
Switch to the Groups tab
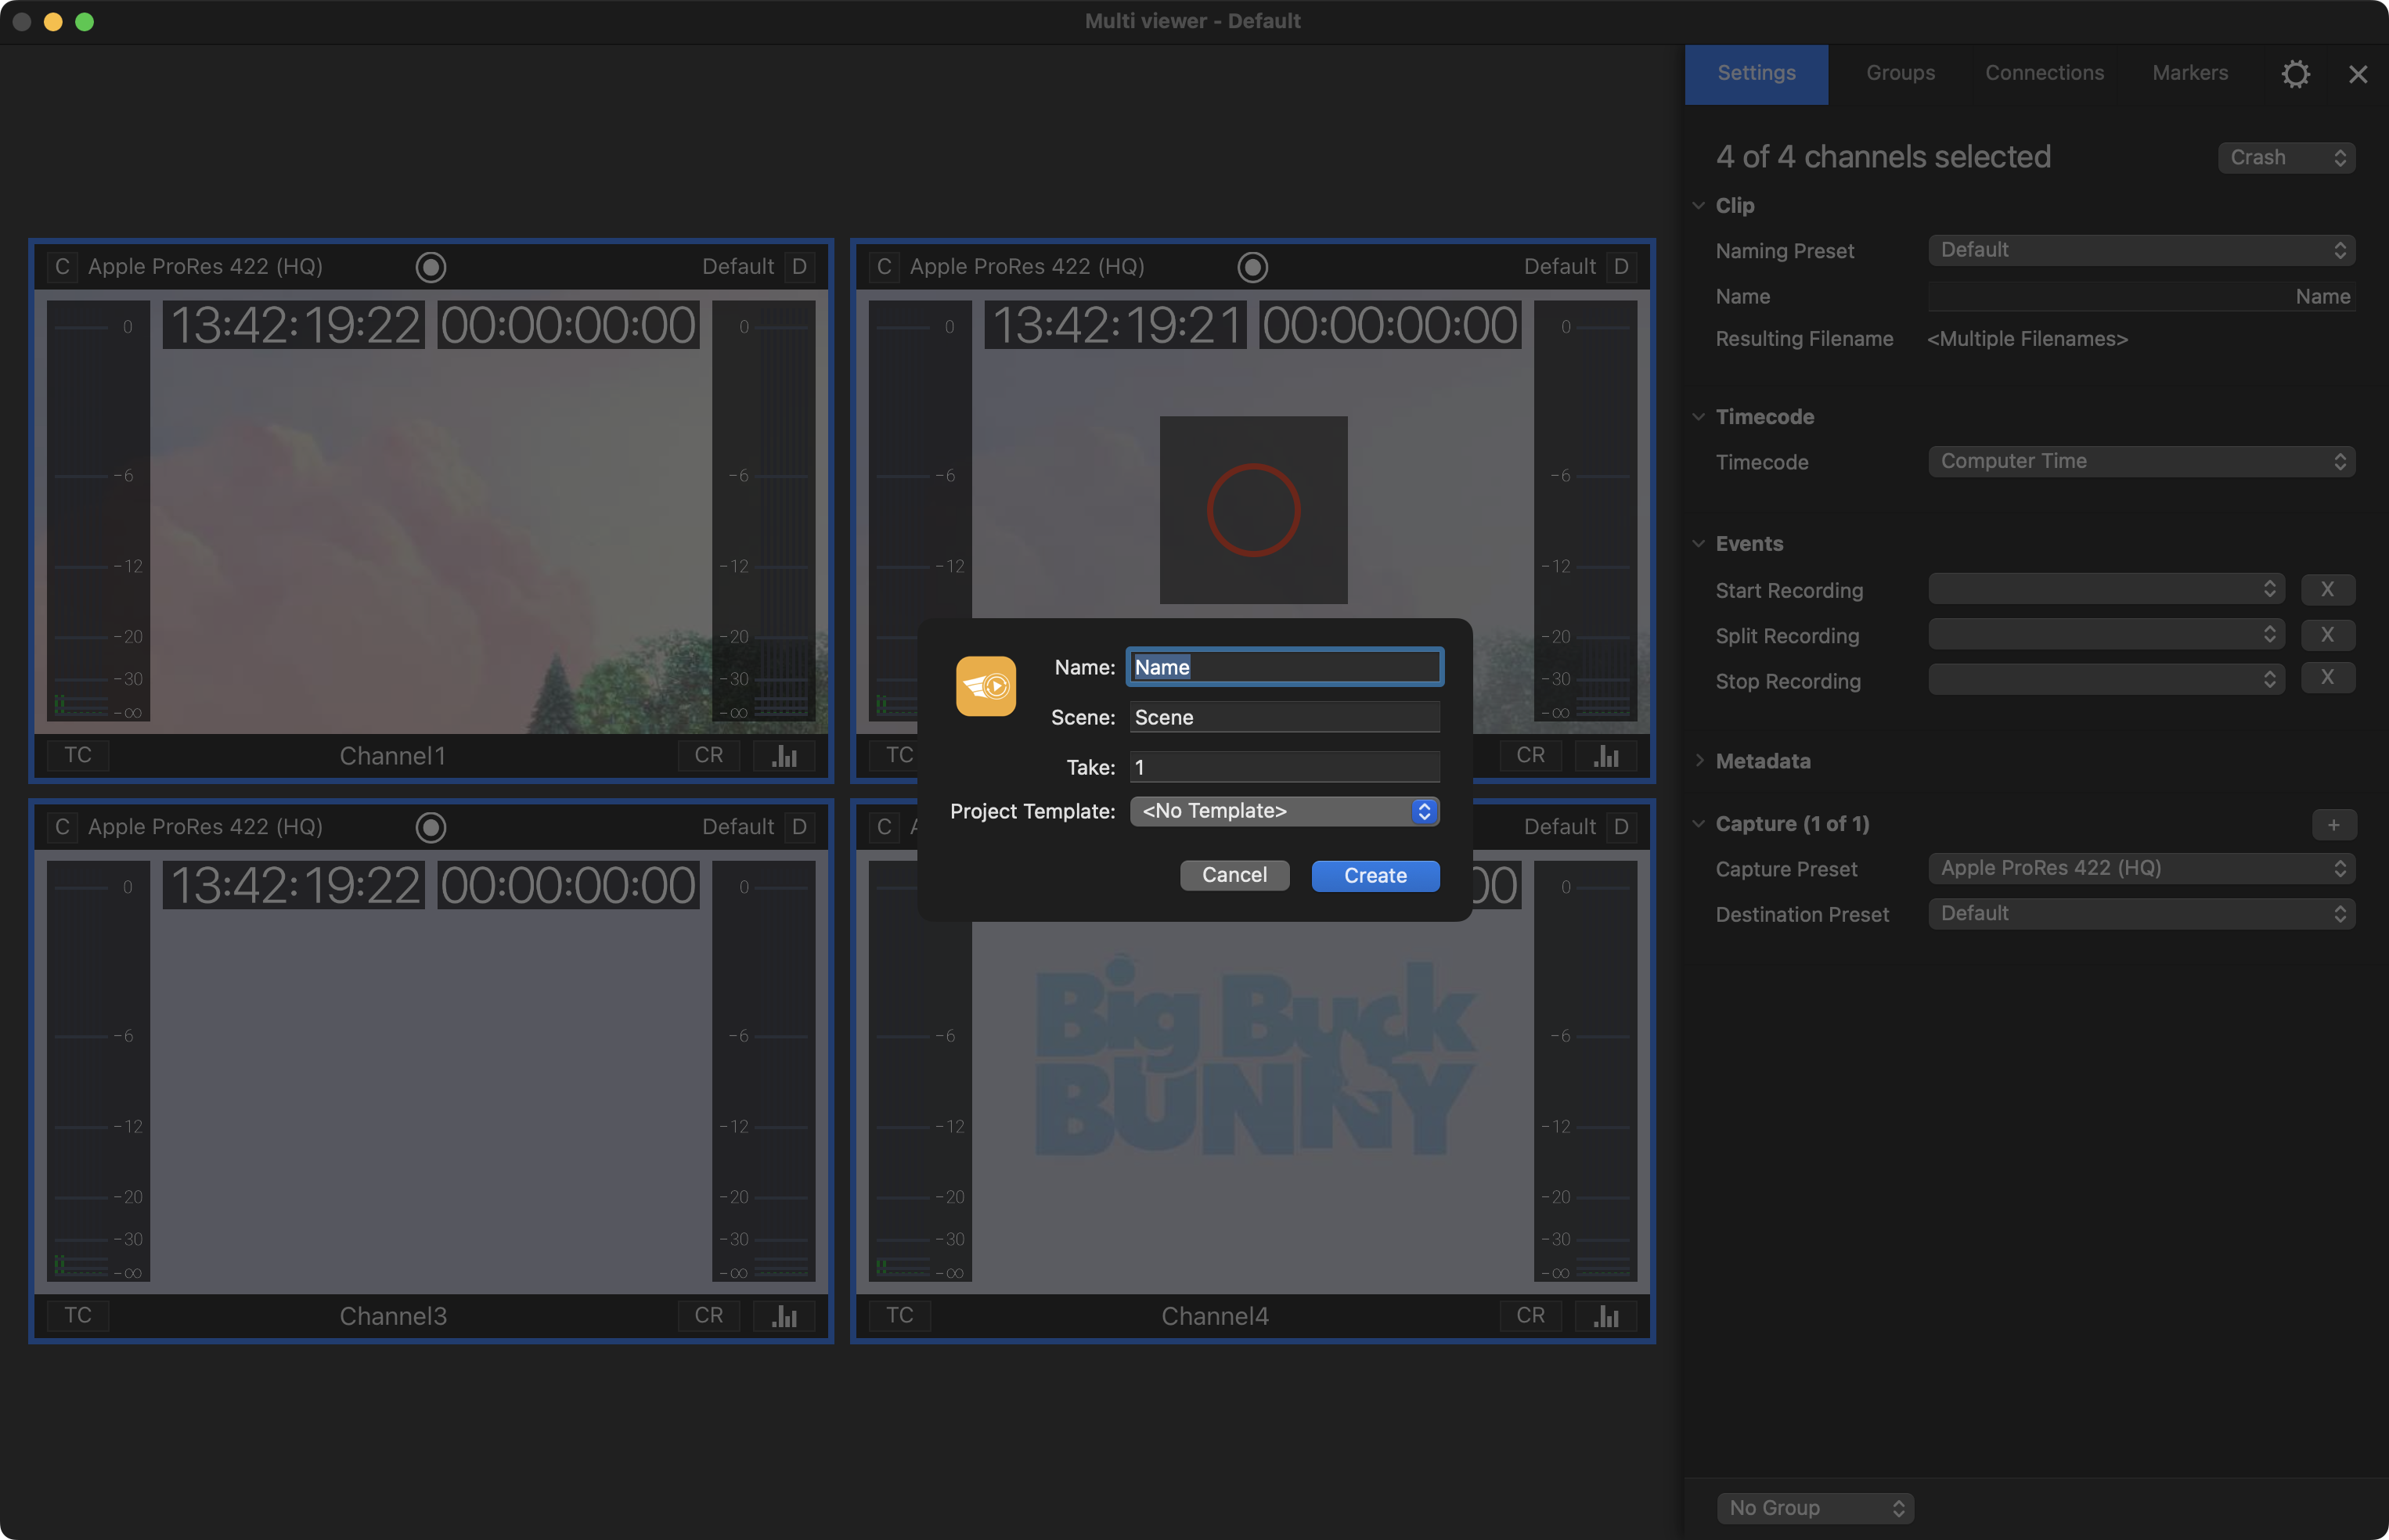(x=1900, y=74)
